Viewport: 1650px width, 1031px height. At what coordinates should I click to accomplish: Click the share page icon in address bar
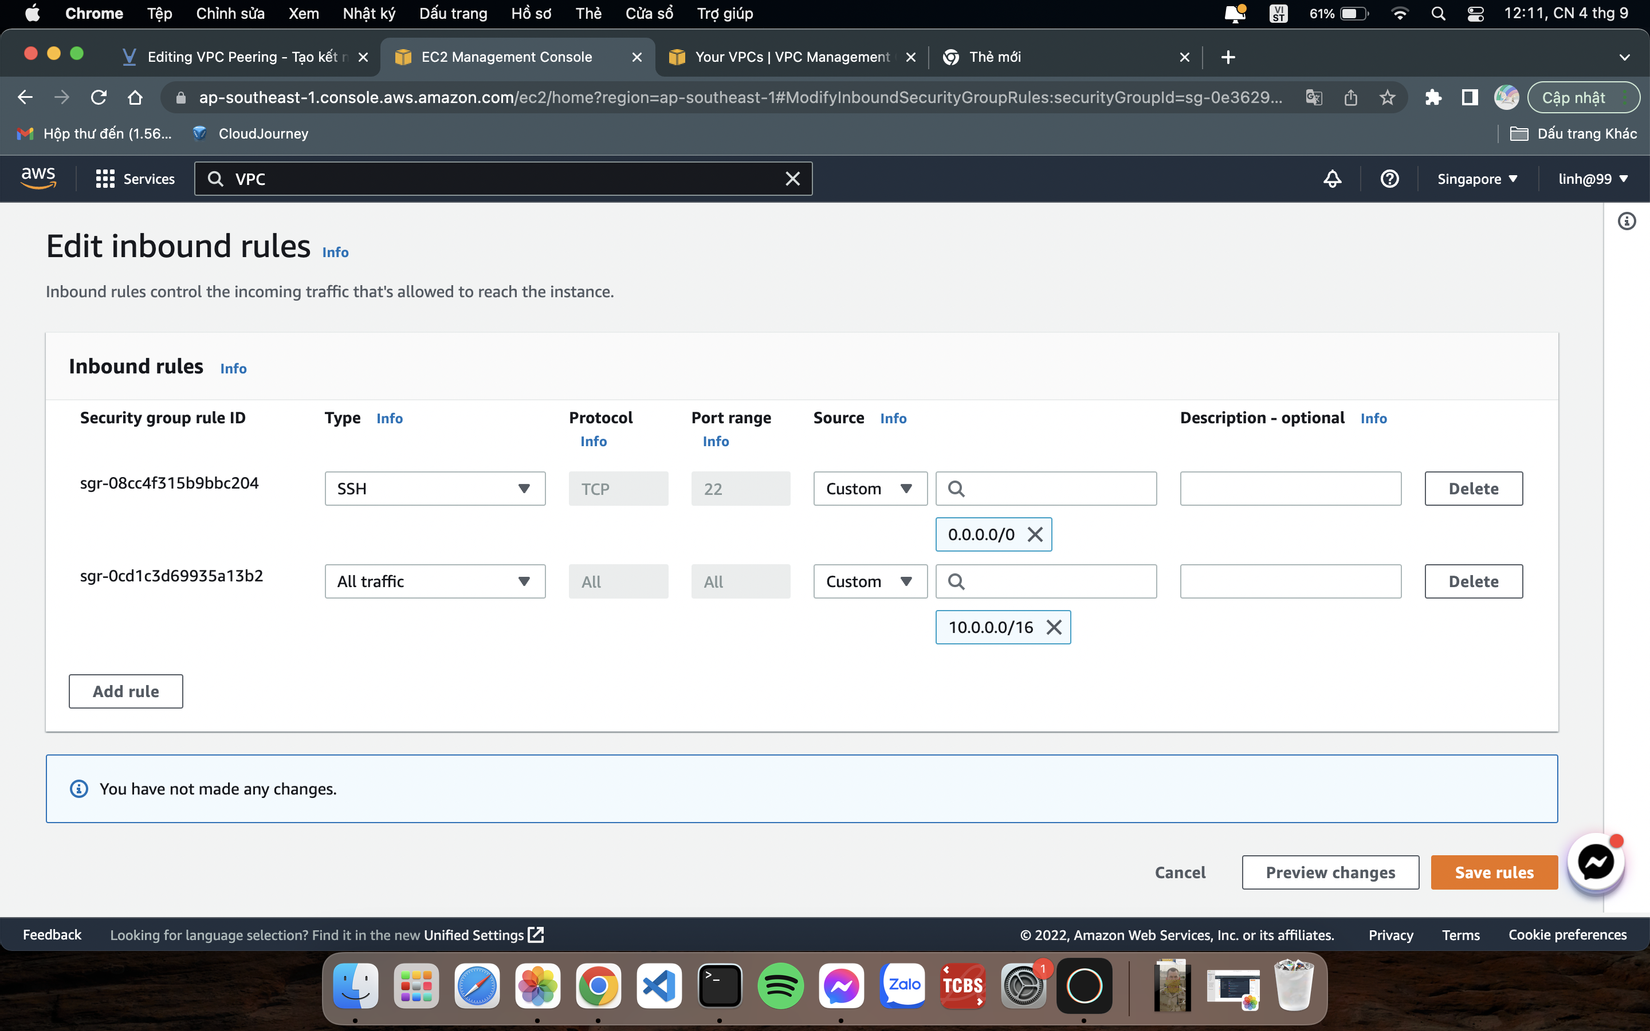[1351, 97]
